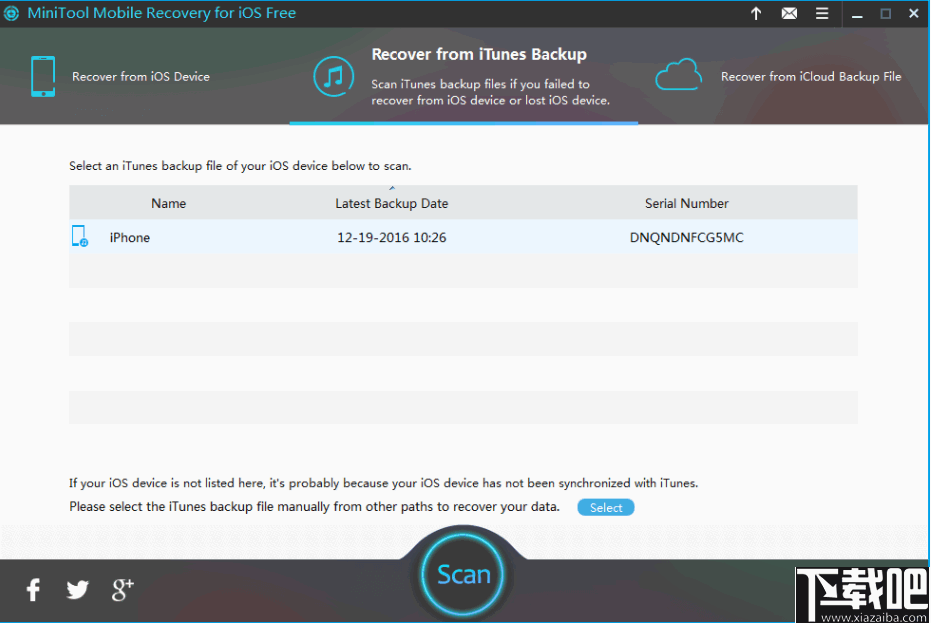Open the Google+ share icon
Viewport: 931px width, 623px height.
click(x=121, y=590)
